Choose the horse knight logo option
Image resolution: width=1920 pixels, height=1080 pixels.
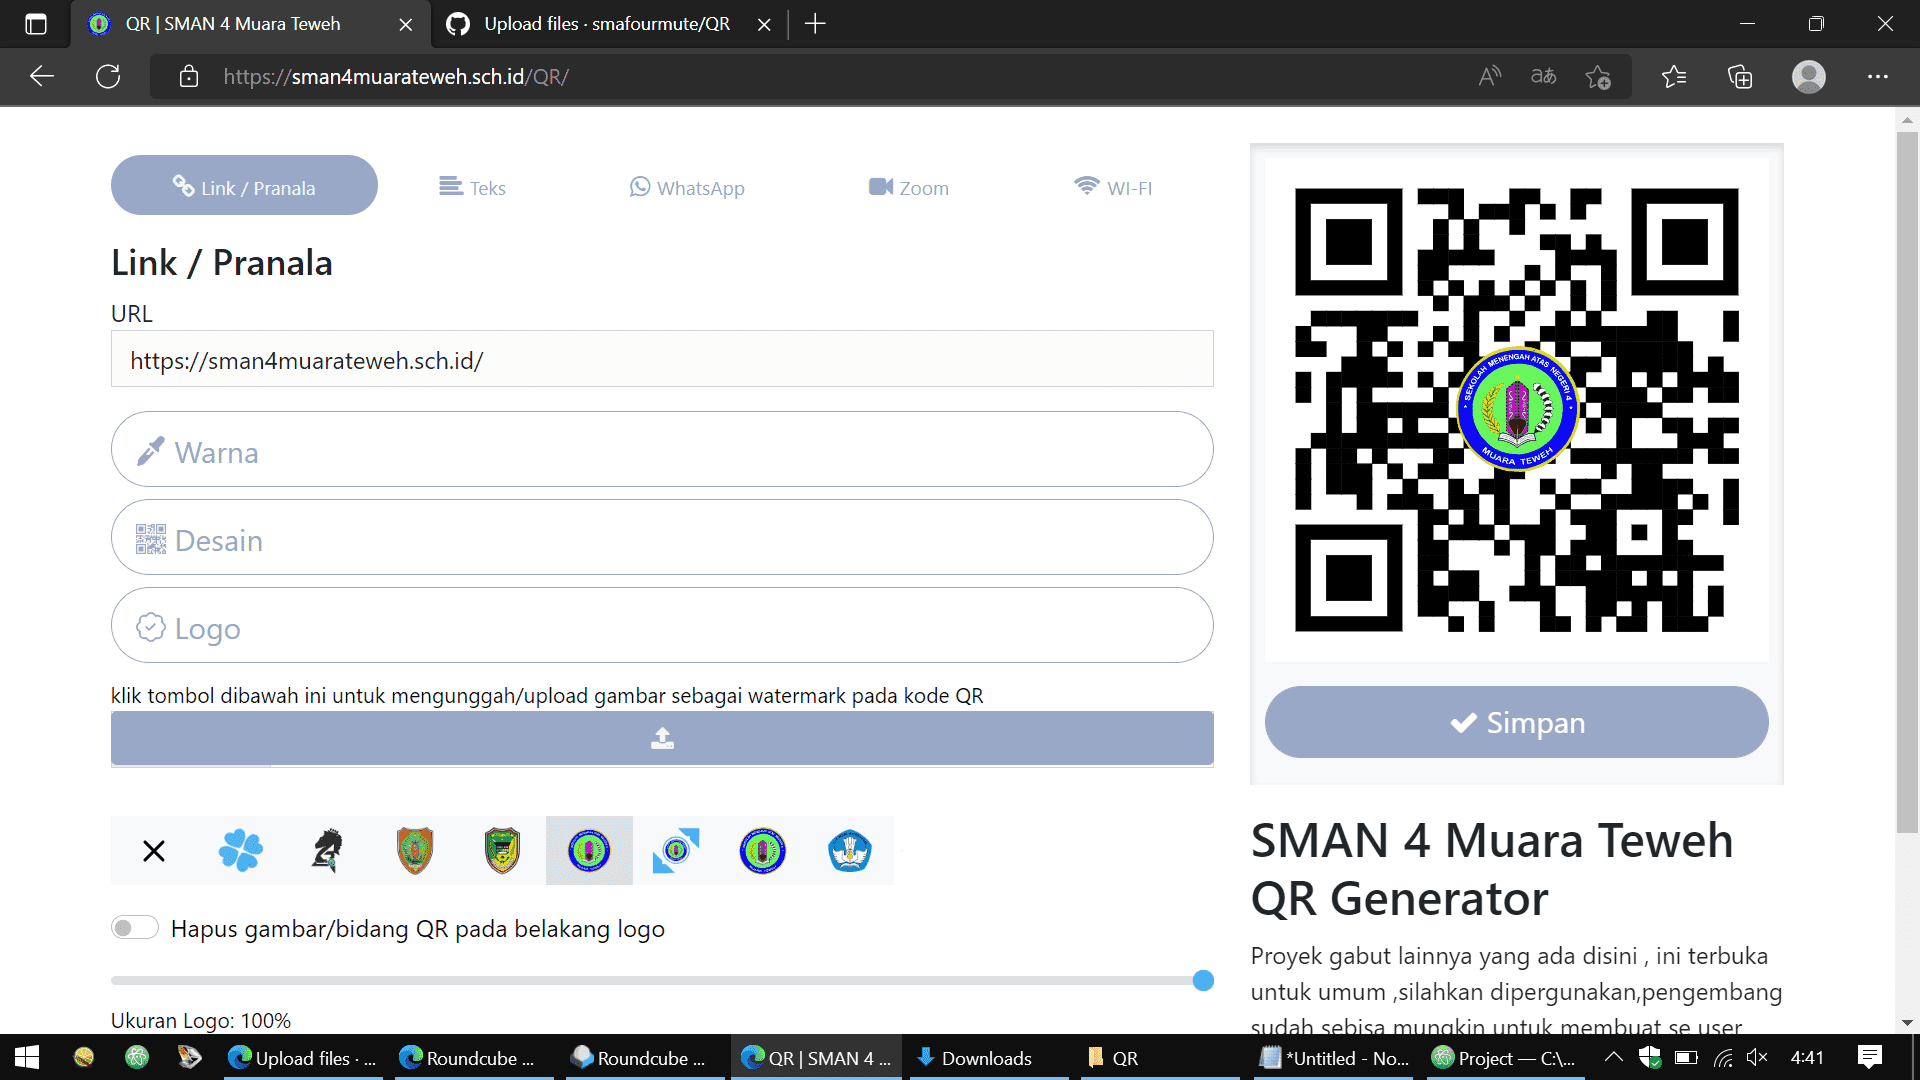click(327, 851)
